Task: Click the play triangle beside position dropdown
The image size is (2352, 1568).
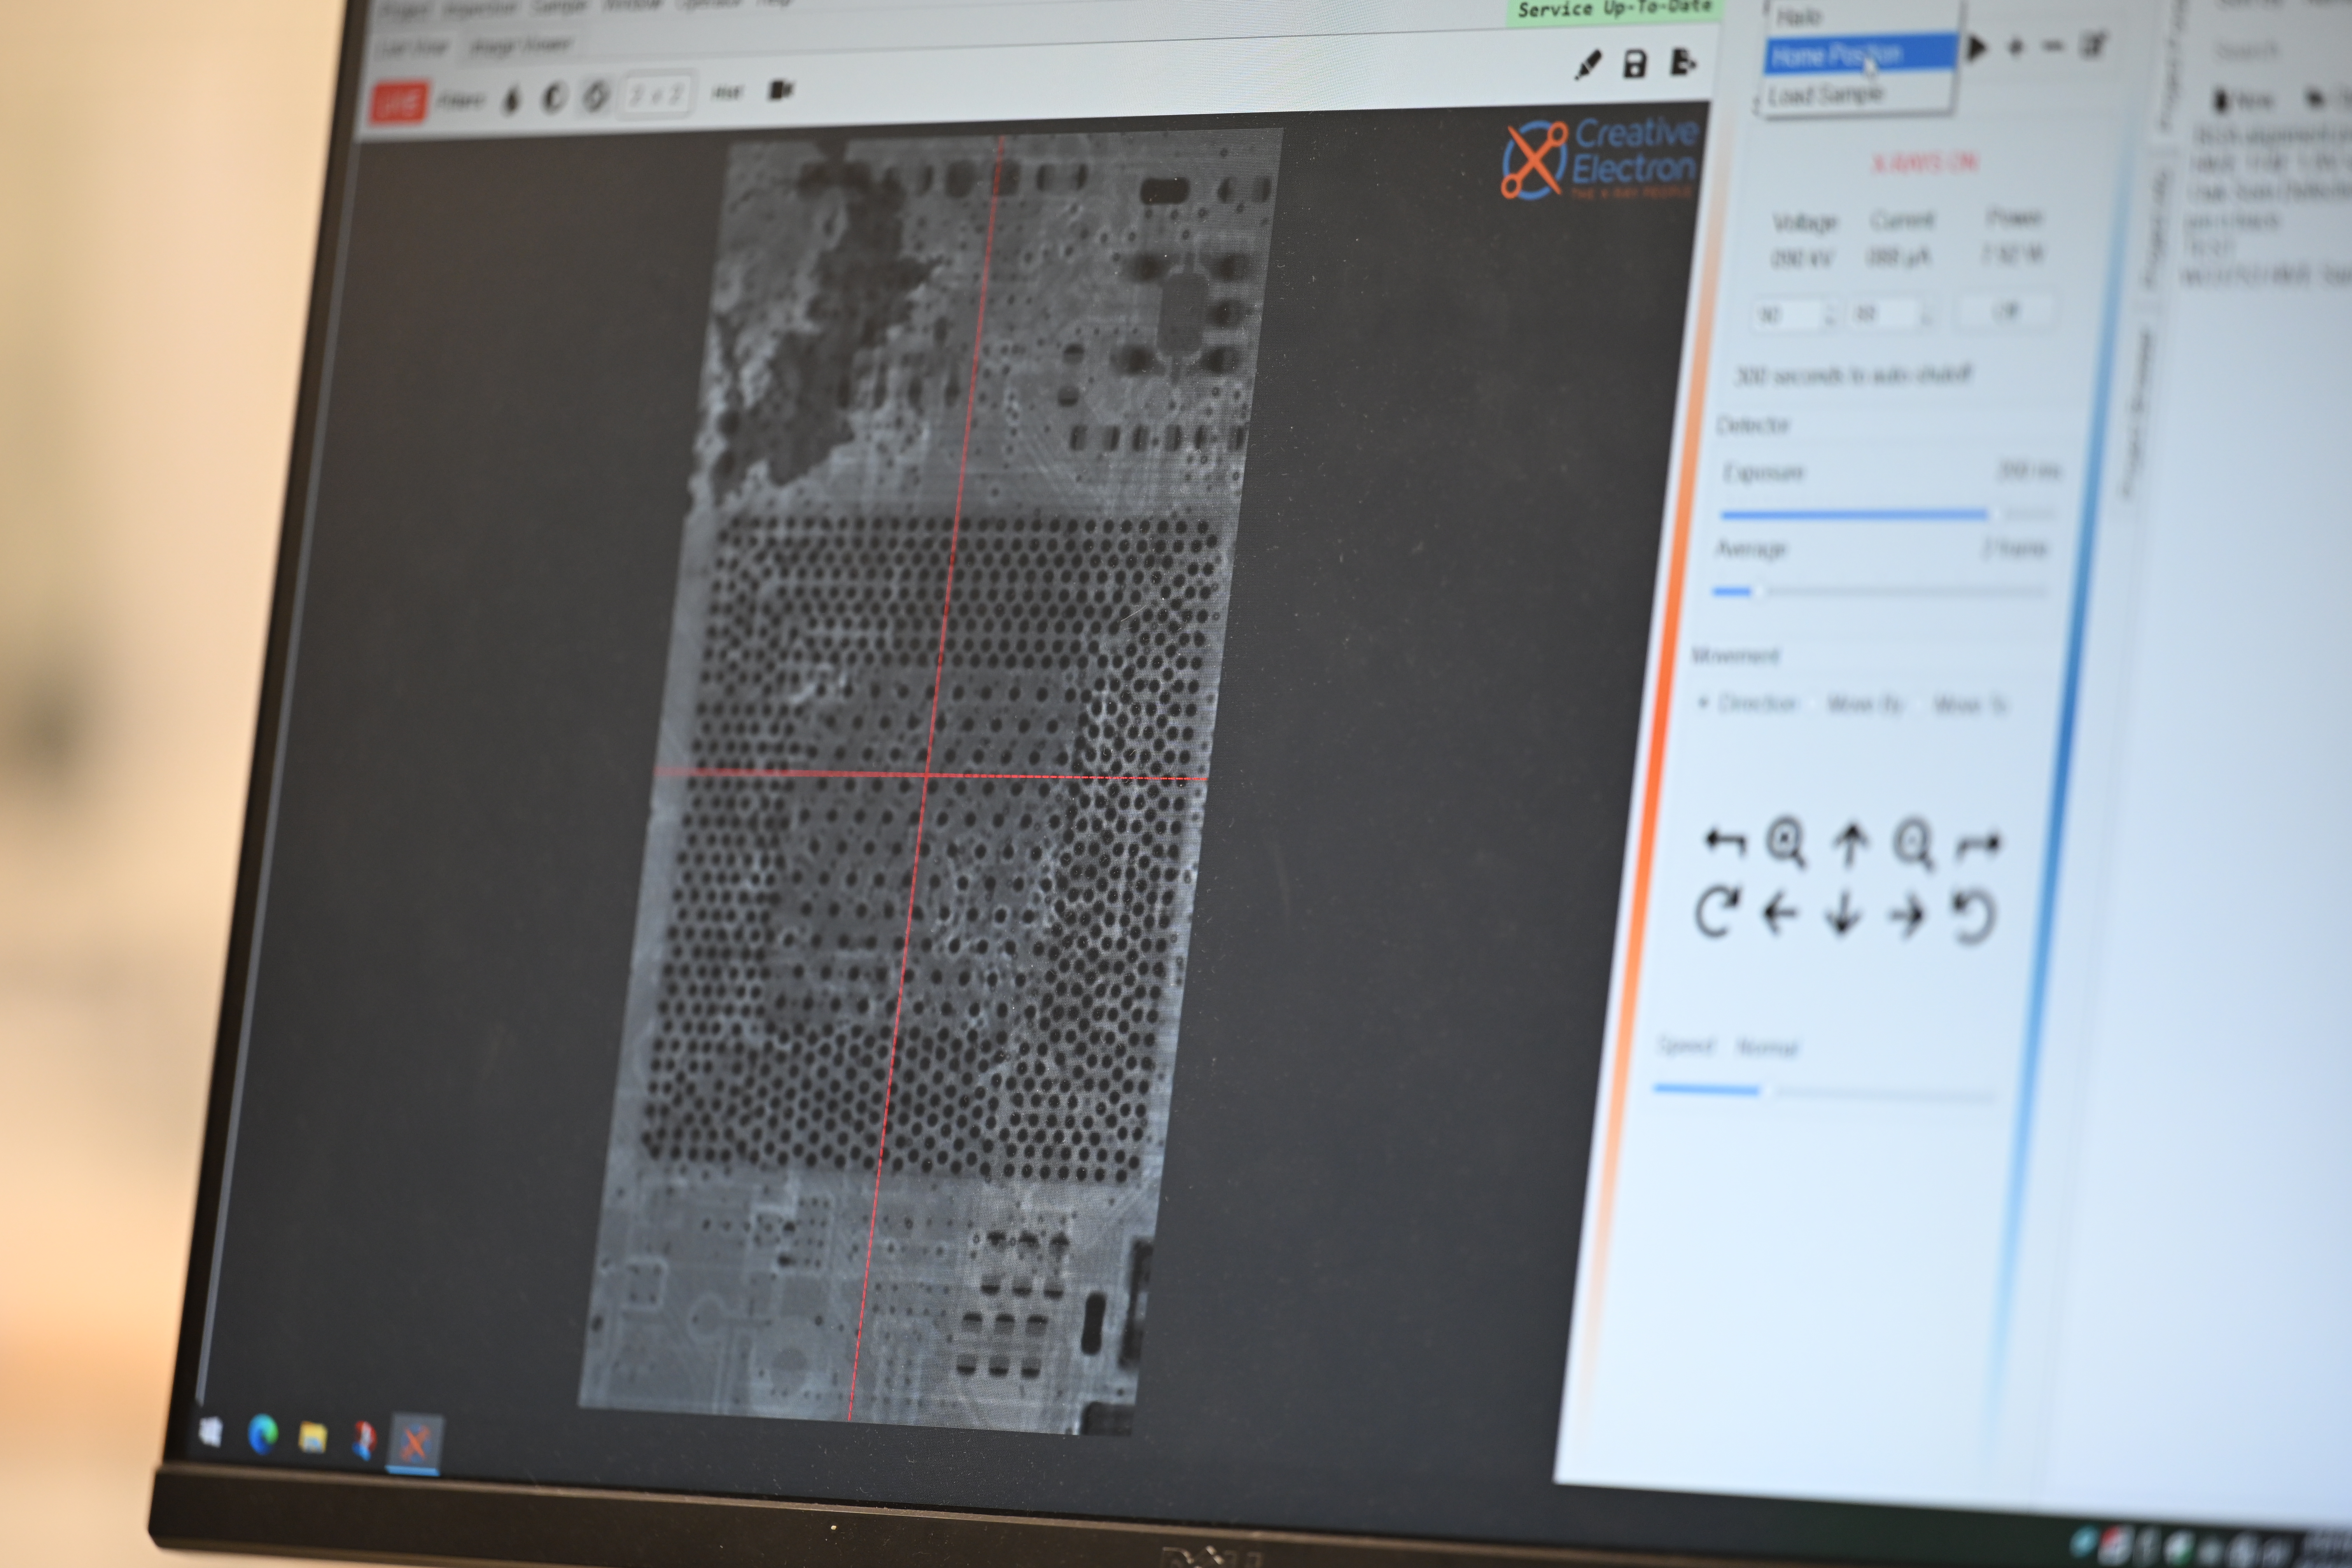Action: 1977,47
